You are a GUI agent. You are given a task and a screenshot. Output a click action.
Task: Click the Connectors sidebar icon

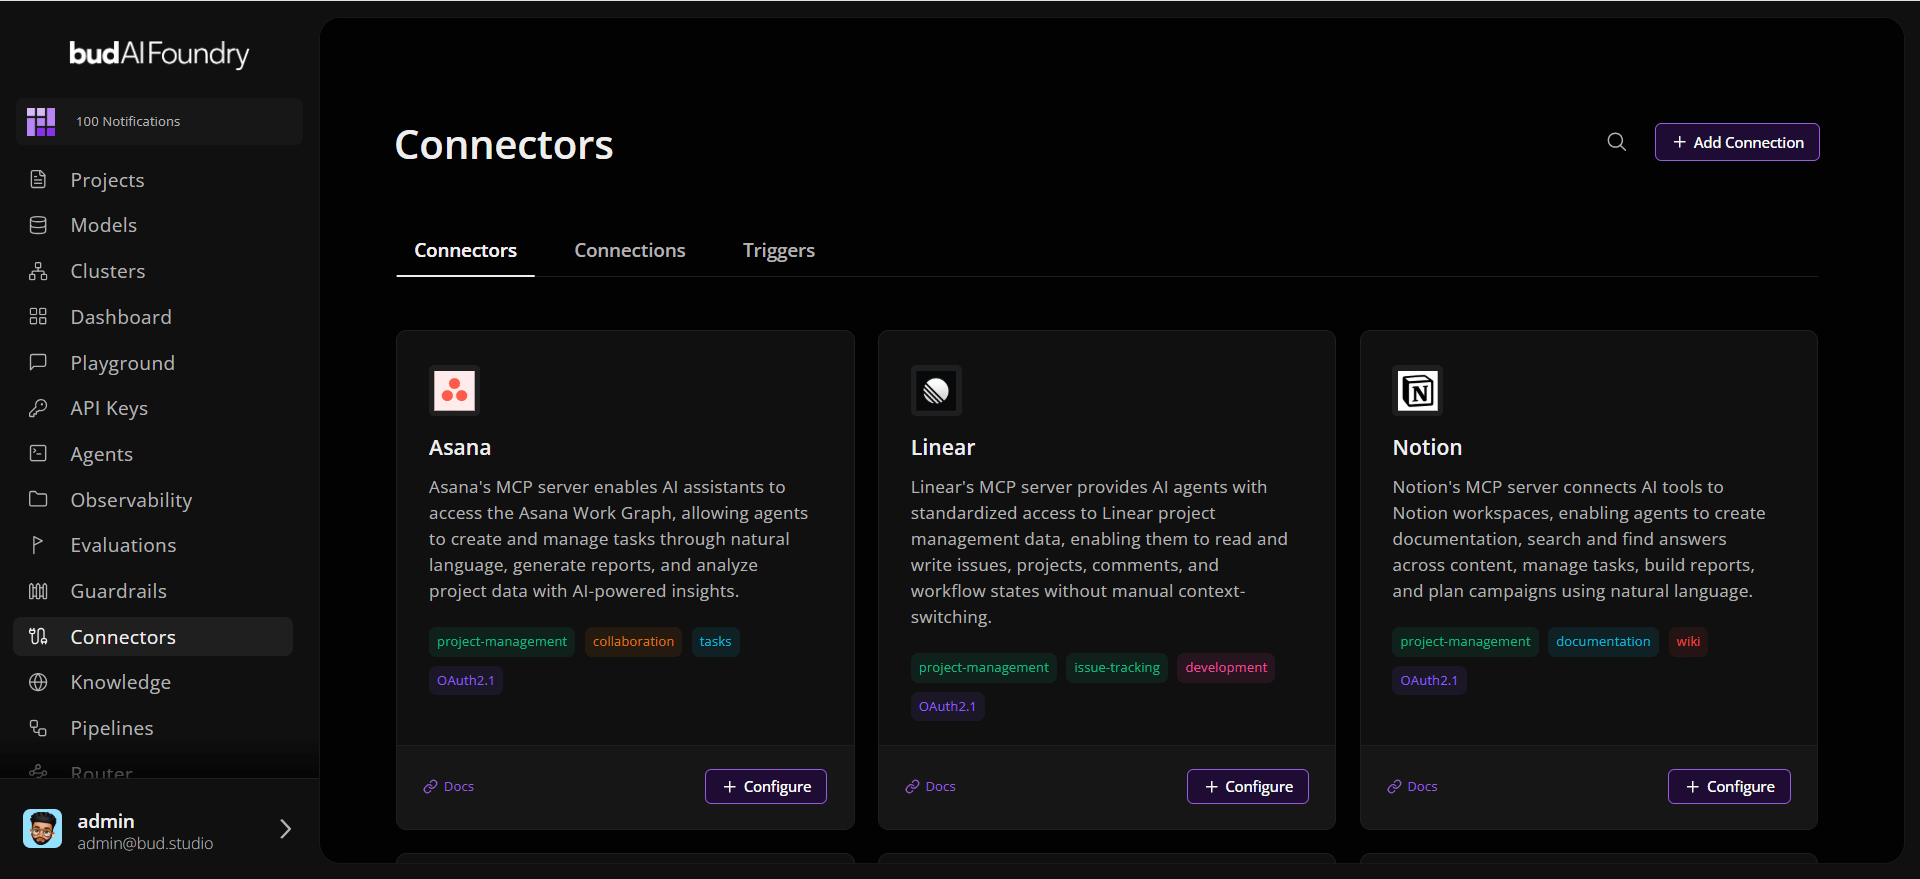pos(38,636)
